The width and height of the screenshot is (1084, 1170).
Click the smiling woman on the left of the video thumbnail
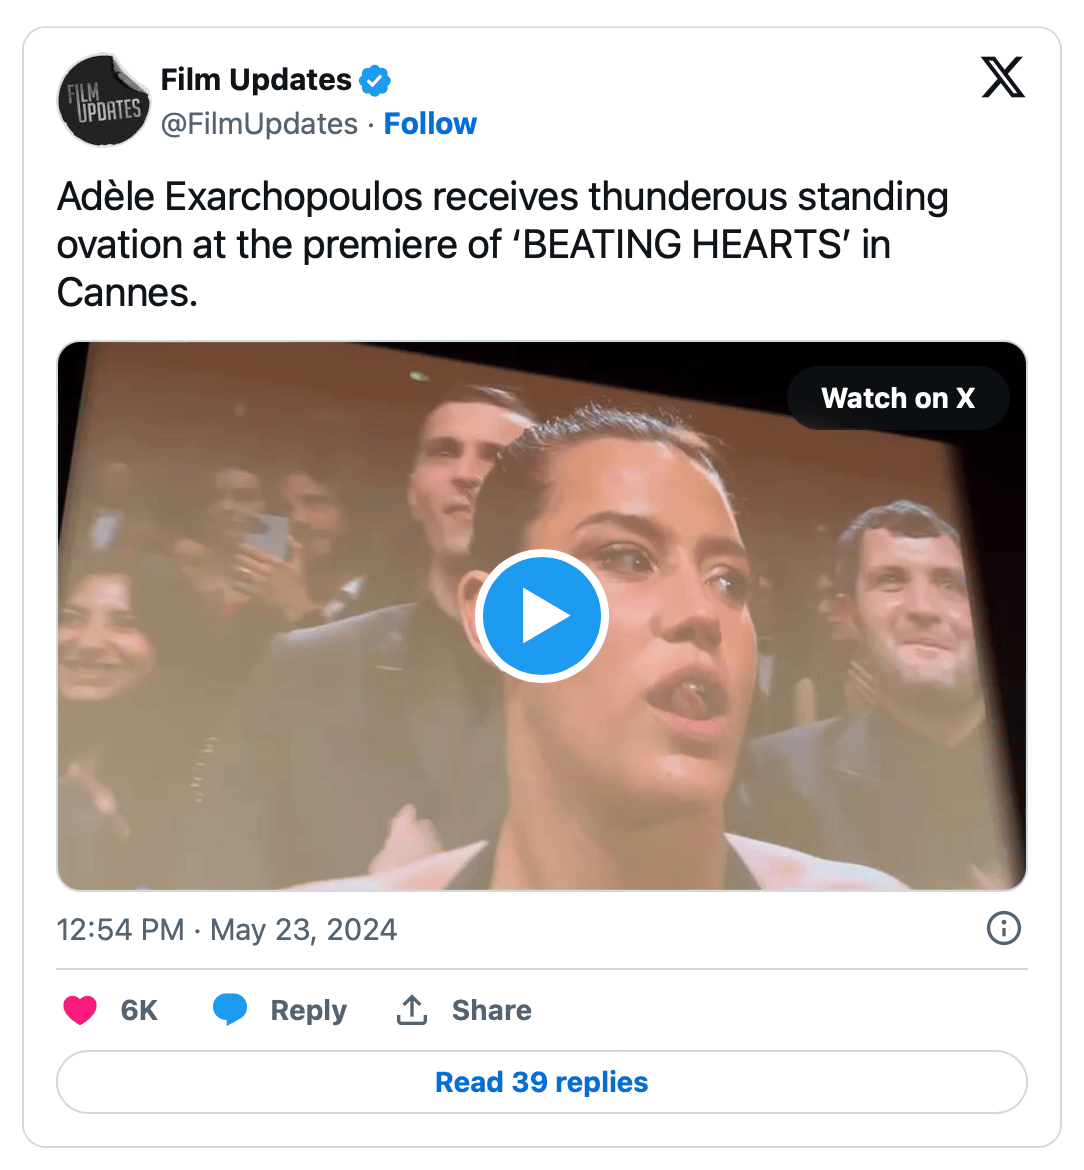click(102, 634)
